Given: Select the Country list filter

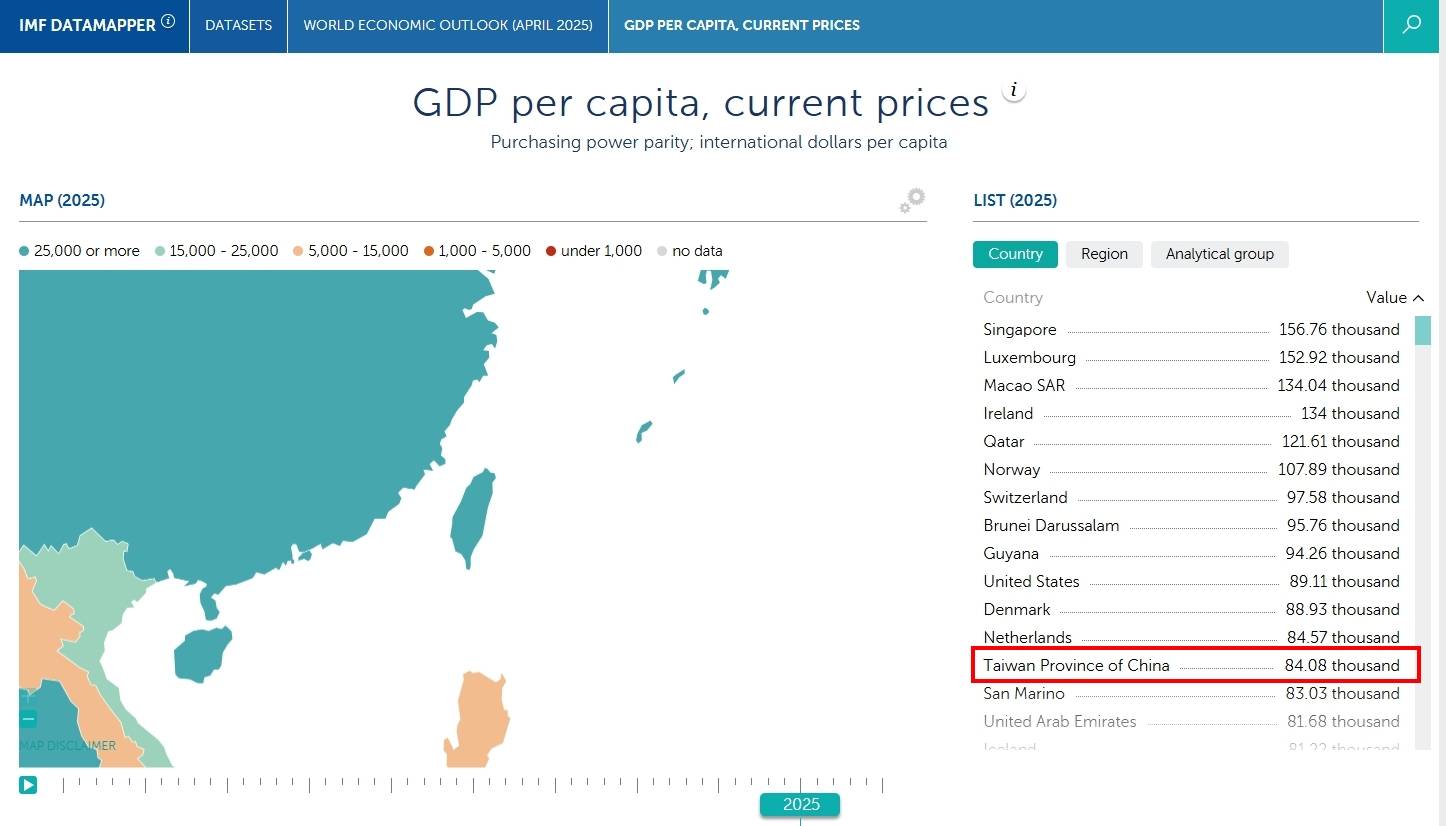Looking at the screenshot, I should click(1015, 254).
